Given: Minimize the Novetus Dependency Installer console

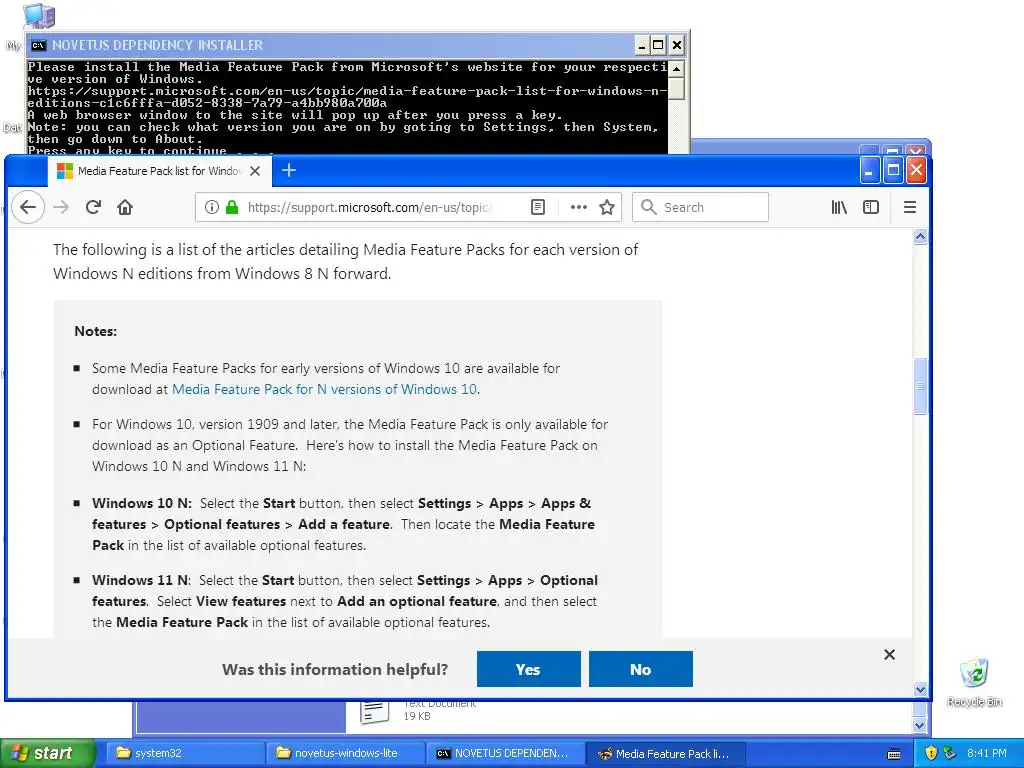Looking at the screenshot, I should 642,45.
